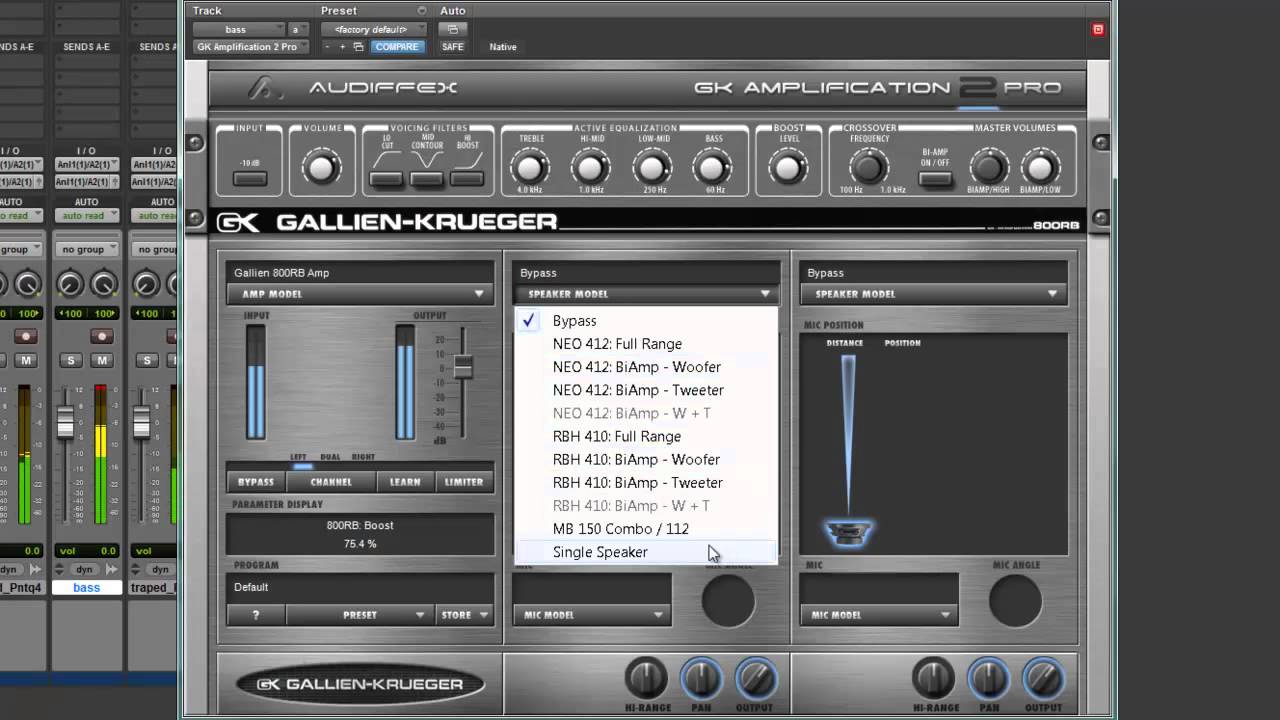Select NEO 412: BiAmp - Woofer
The image size is (1280, 720).
646,367
